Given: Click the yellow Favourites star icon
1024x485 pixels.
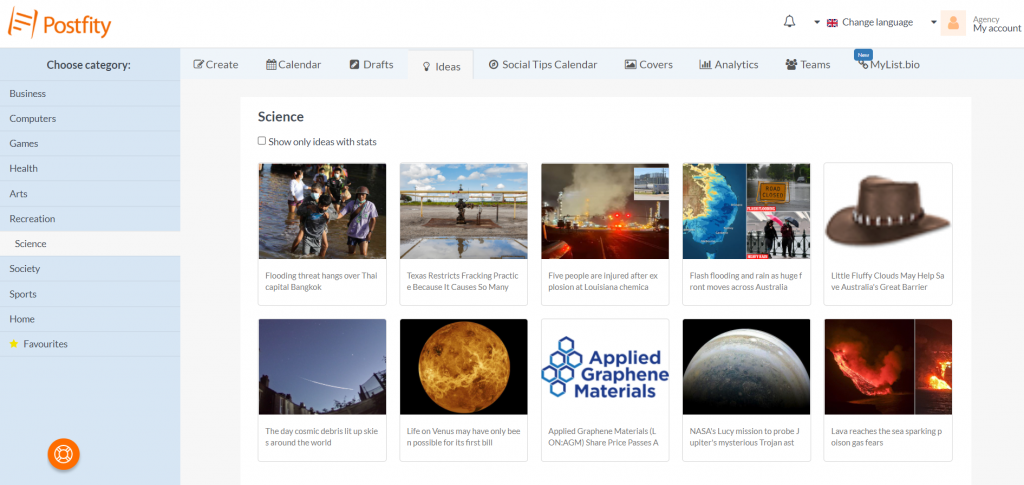Looking at the screenshot, I should 14,344.
